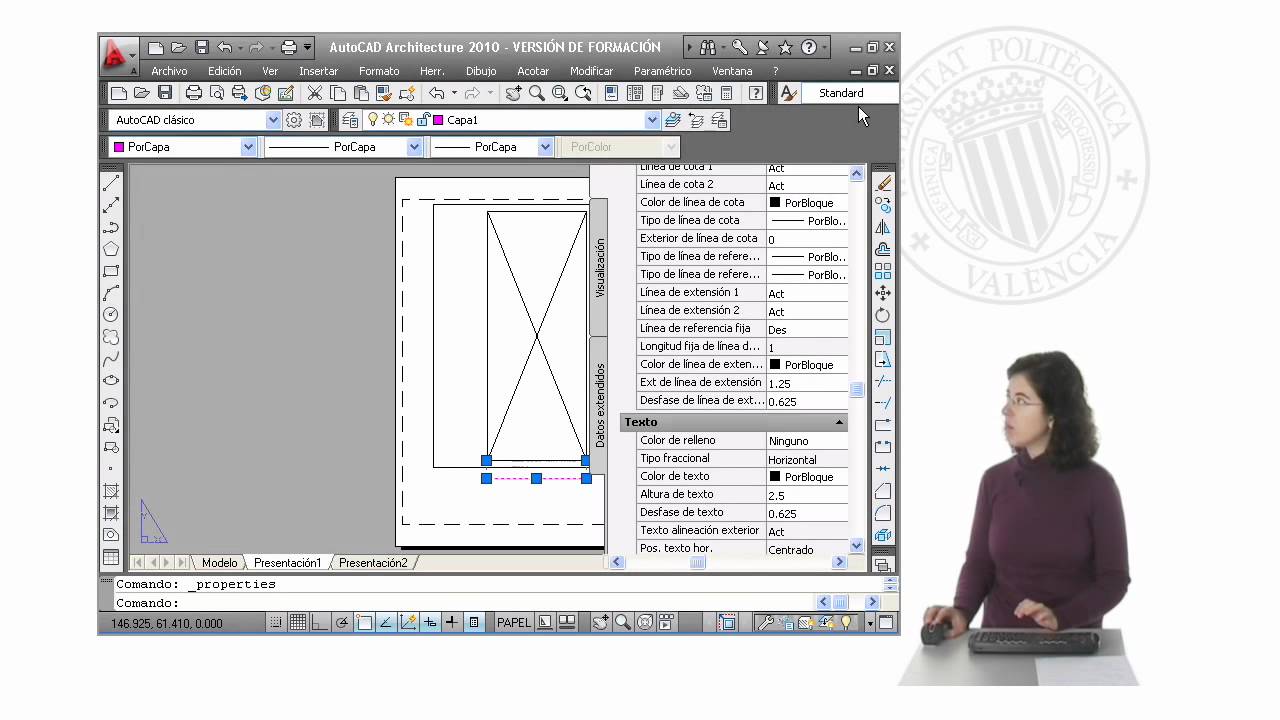The width and height of the screenshot is (1280, 720).
Task: Select the Arc draw tool
Action: [111, 293]
